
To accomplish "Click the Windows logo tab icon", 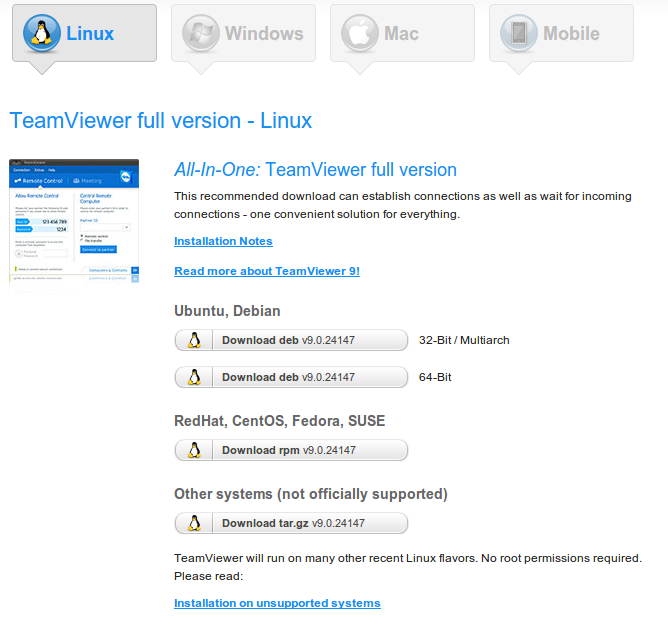I will (x=201, y=33).
